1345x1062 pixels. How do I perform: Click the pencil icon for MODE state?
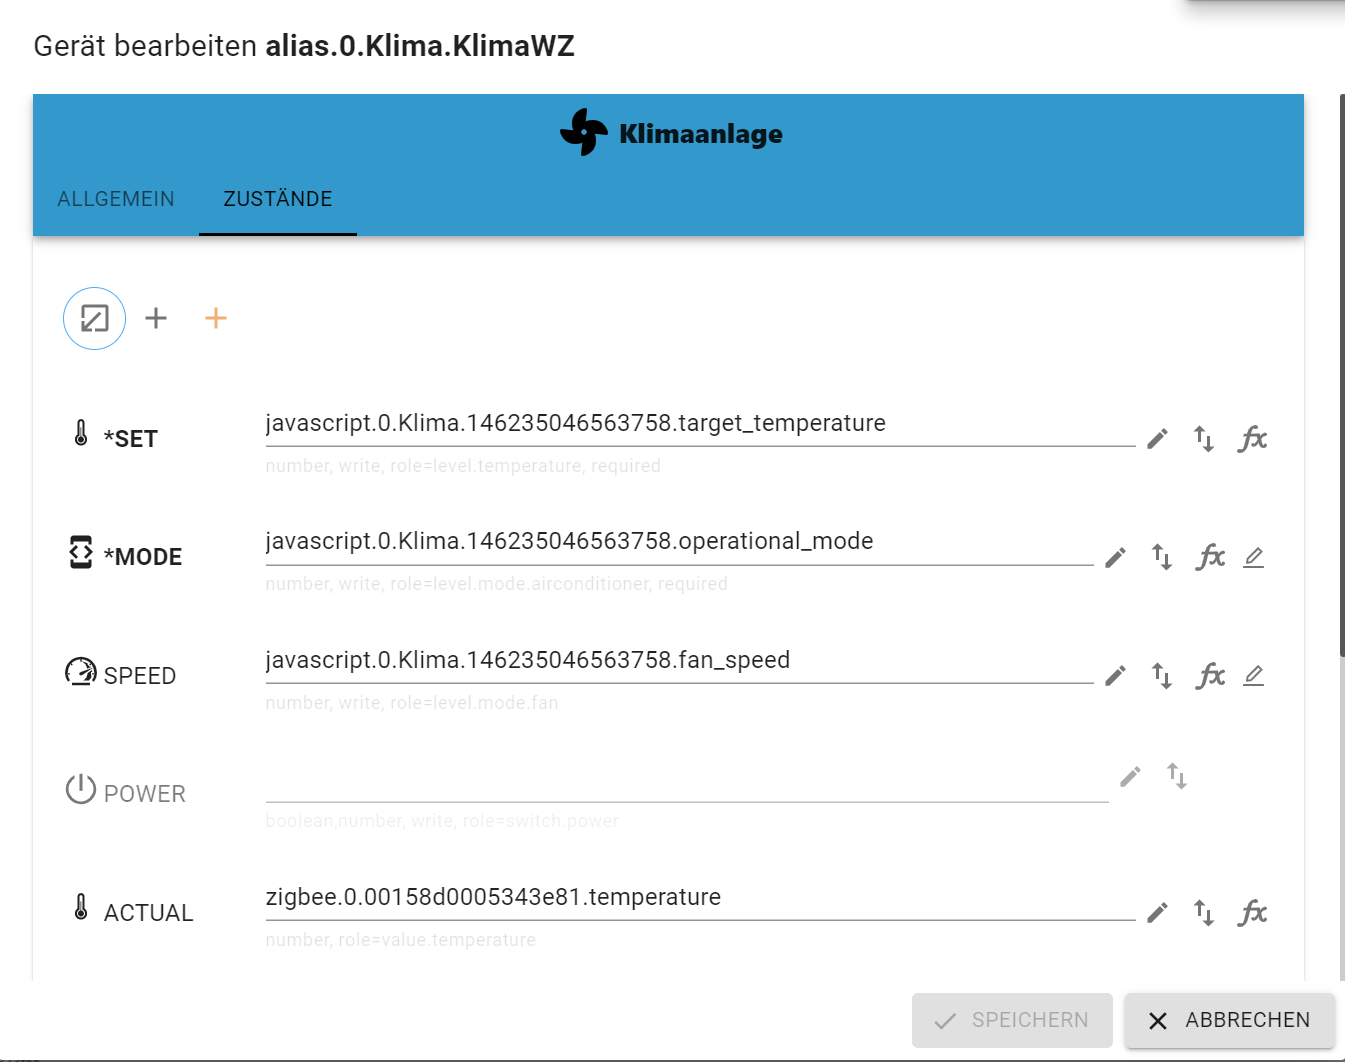(x=1115, y=557)
